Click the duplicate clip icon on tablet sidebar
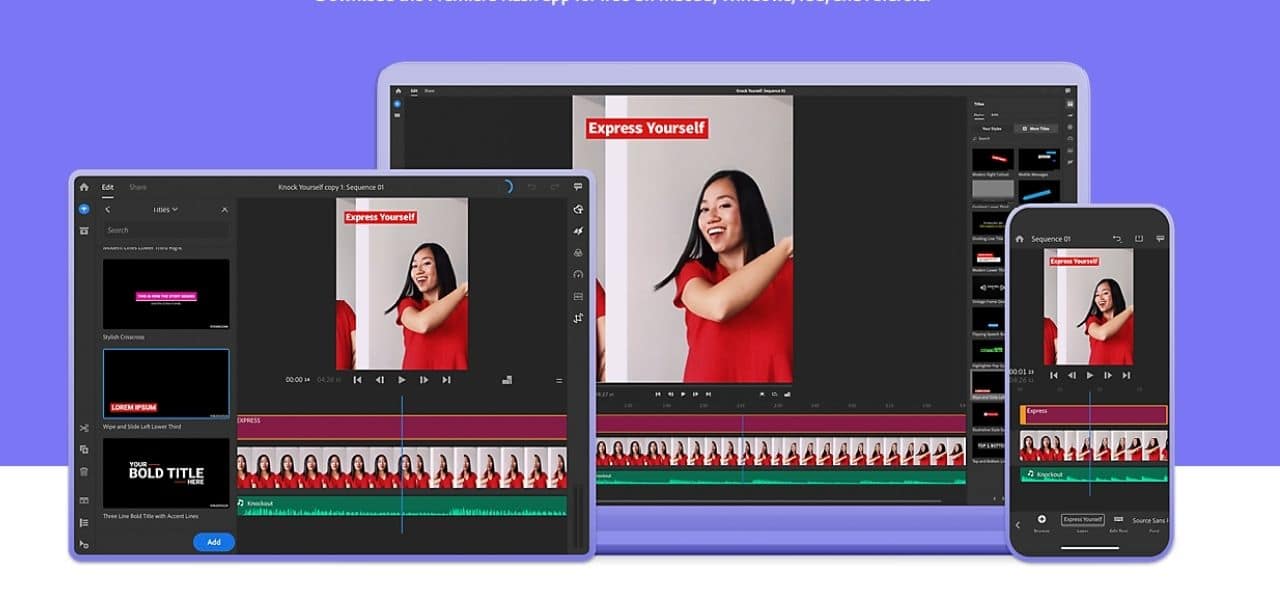This screenshot has width=1280, height=600. (x=84, y=449)
